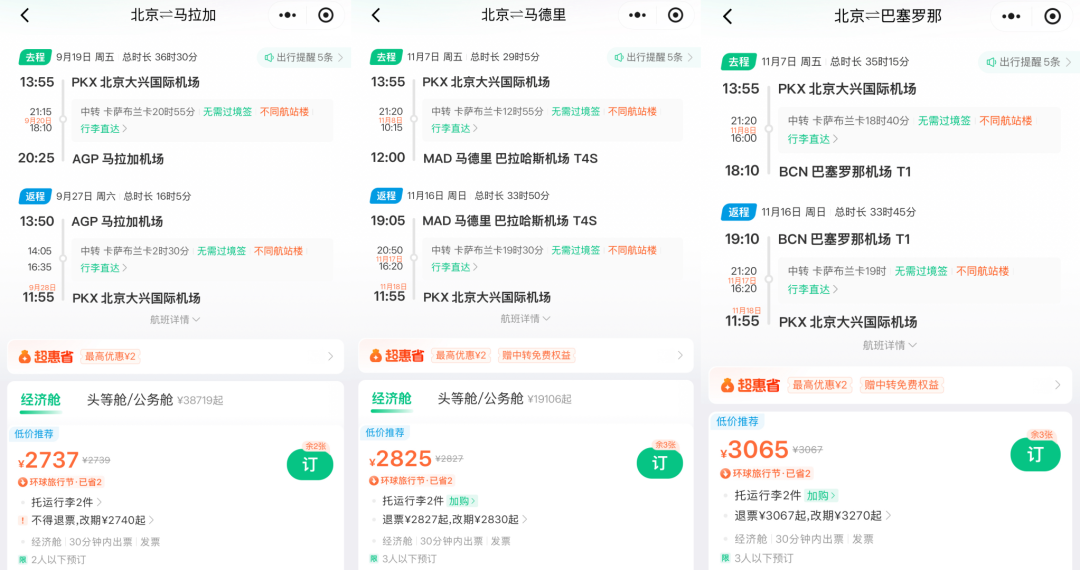The width and height of the screenshot is (1080, 570).
Task: Book the ¥3065 fare with 订 button
Action: [1035, 454]
